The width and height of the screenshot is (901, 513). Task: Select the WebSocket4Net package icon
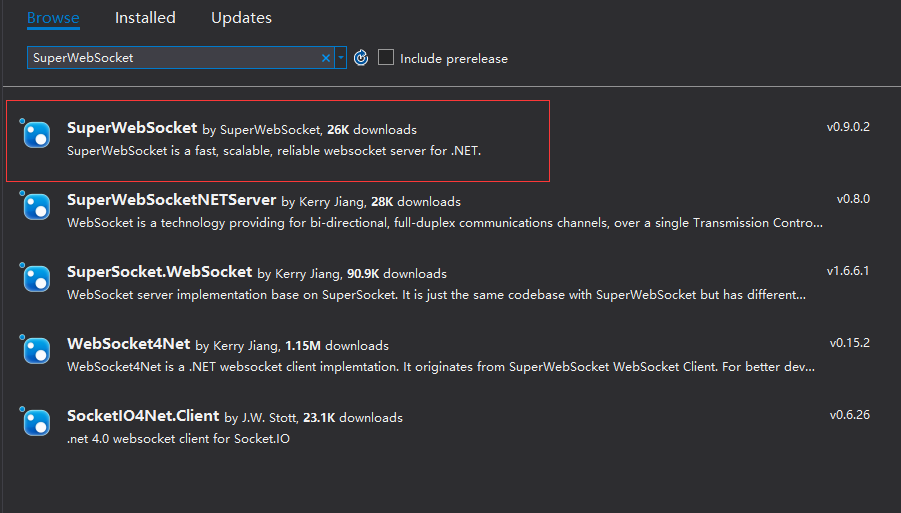[x=36, y=349]
